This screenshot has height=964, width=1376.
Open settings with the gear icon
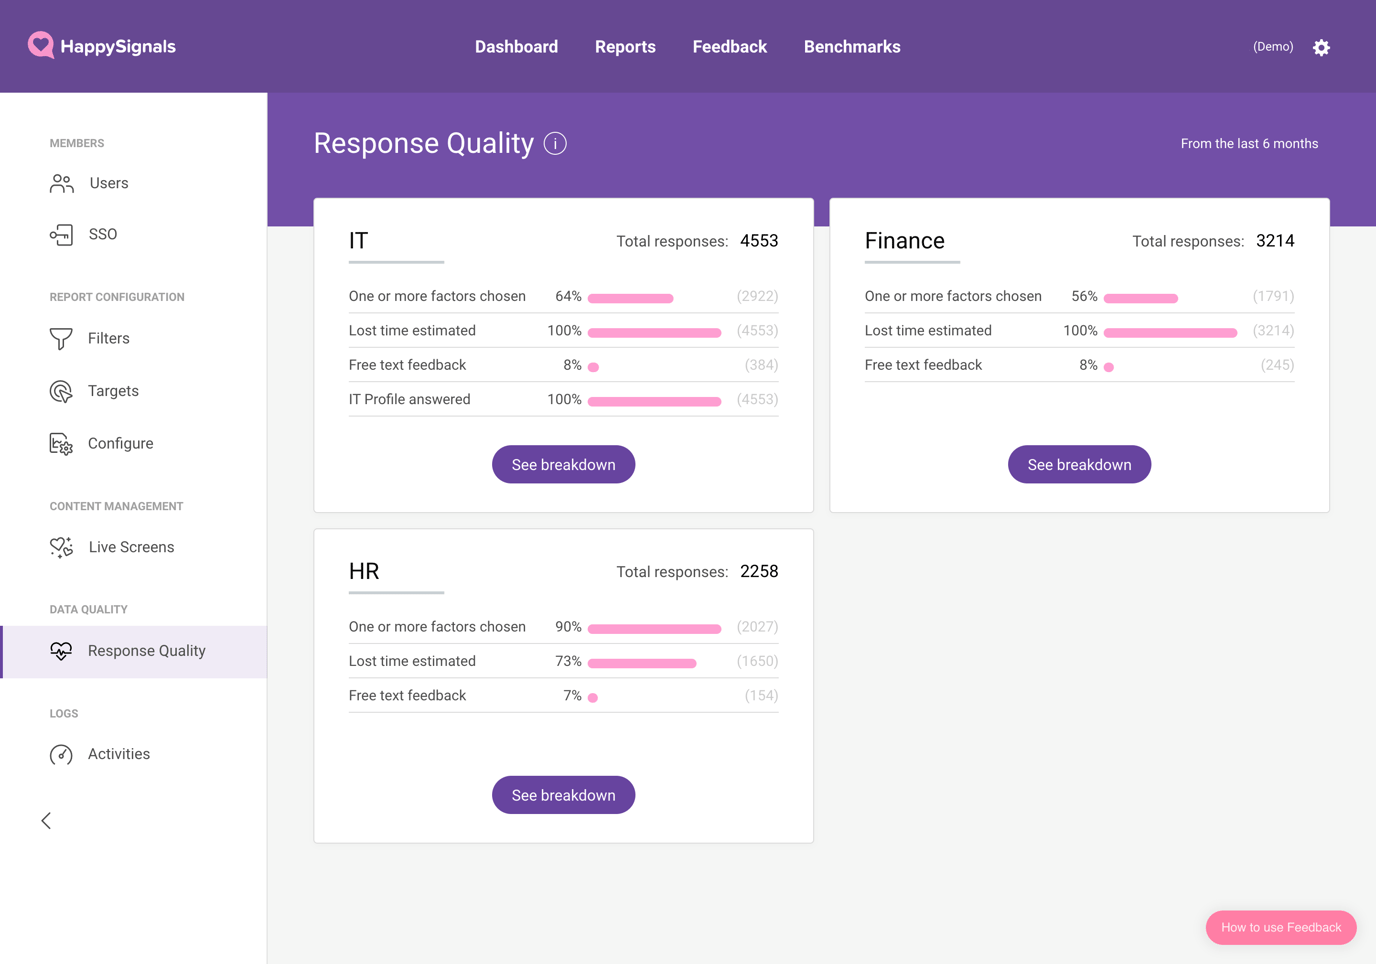pos(1321,47)
